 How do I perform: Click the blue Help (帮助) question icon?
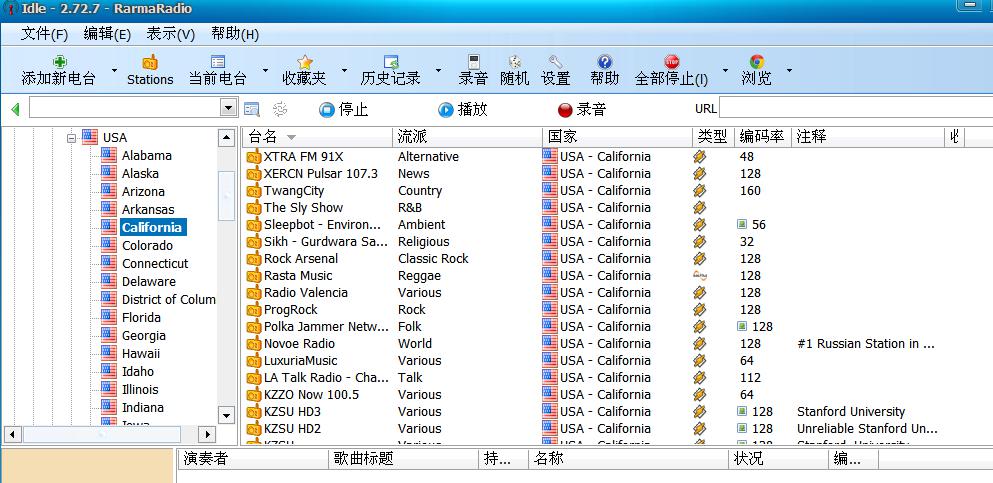(605, 62)
